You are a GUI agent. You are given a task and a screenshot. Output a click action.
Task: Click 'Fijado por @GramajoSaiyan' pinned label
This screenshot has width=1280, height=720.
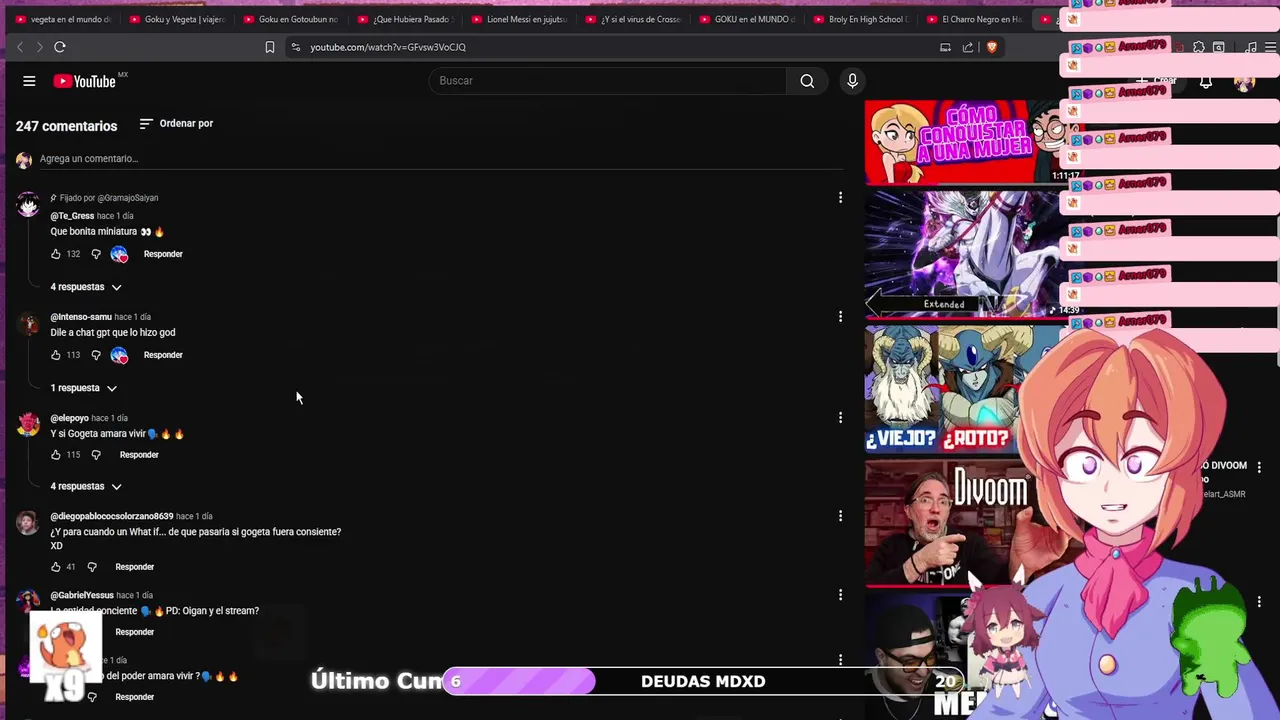click(x=104, y=198)
